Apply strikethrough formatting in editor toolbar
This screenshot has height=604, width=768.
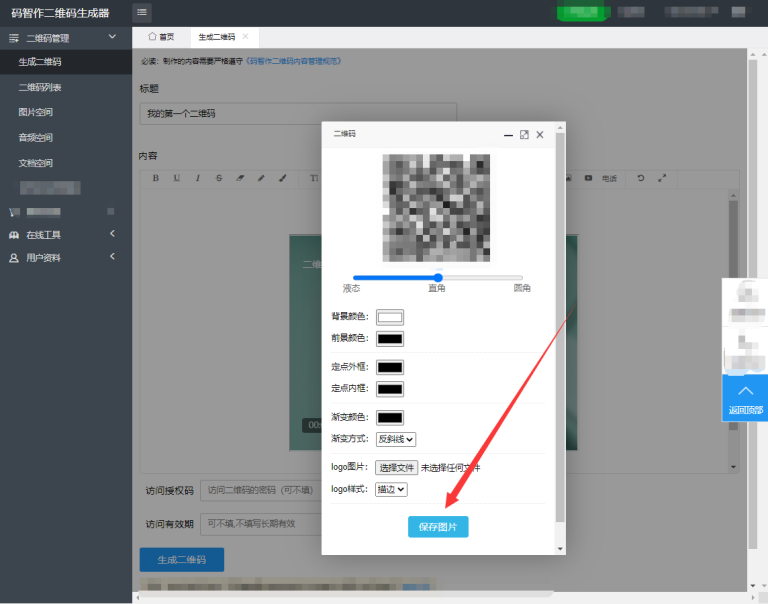(219, 178)
